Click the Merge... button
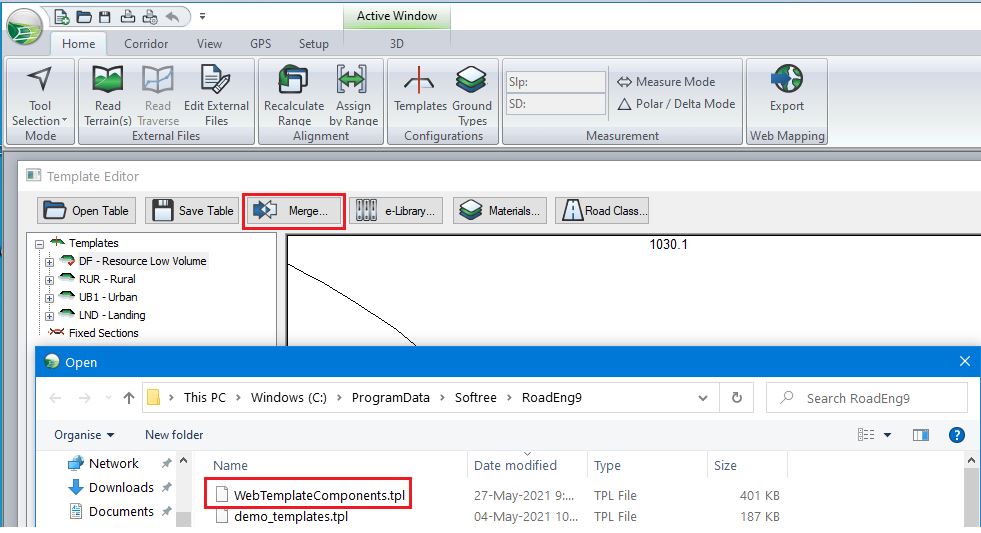981x533 pixels. (293, 211)
